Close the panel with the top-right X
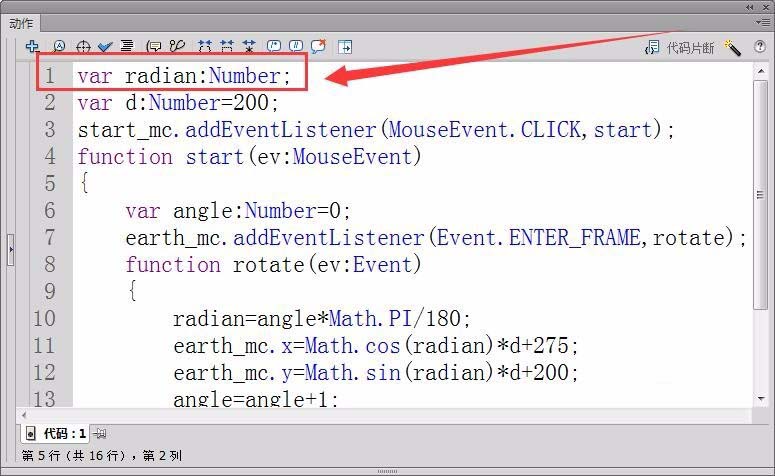775x476 pixels. pos(766,7)
